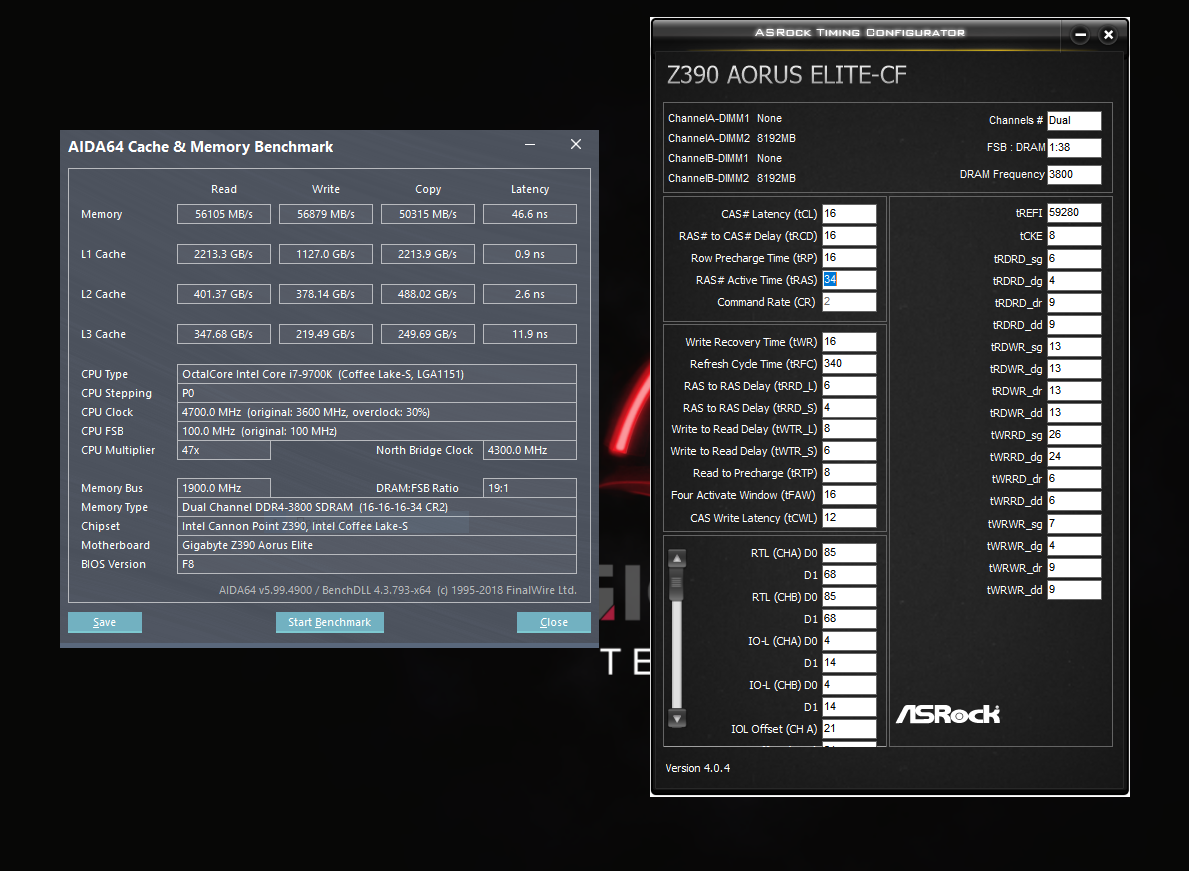This screenshot has height=871, width=1189.
Task: Click the Save button
Action: (x=105, y=622)
